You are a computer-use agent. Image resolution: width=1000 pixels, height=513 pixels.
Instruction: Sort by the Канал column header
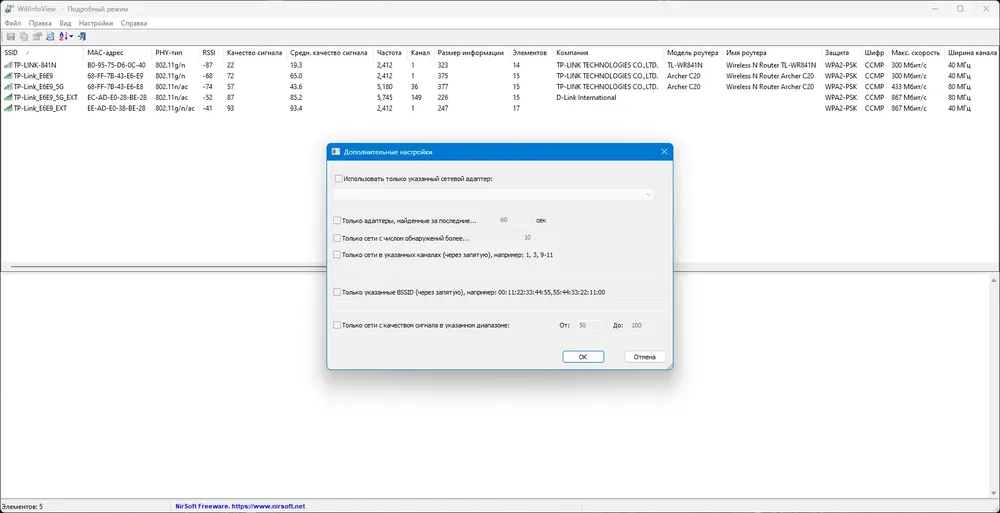[421, 53]
